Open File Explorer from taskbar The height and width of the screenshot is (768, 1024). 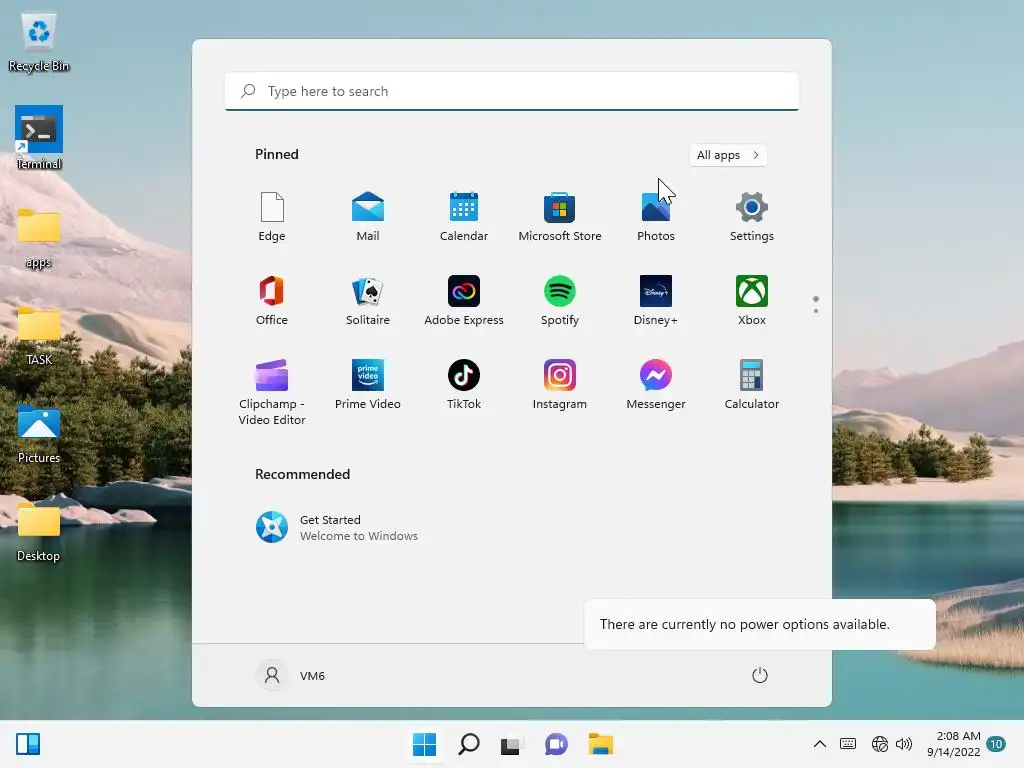pyautogui.click(x=600, y=744)
